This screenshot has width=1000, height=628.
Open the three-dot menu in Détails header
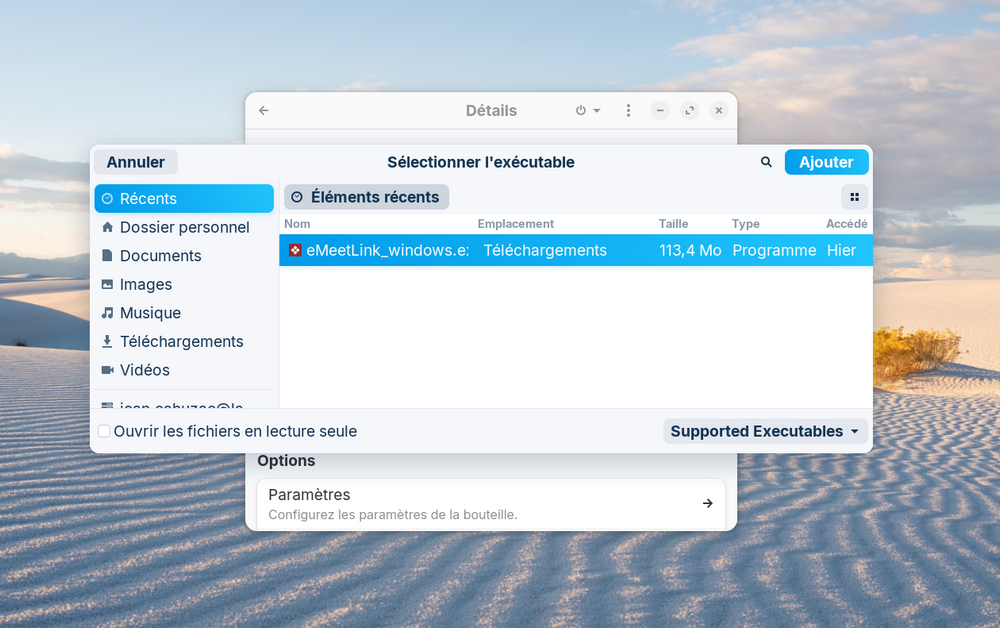coord(628,111)
